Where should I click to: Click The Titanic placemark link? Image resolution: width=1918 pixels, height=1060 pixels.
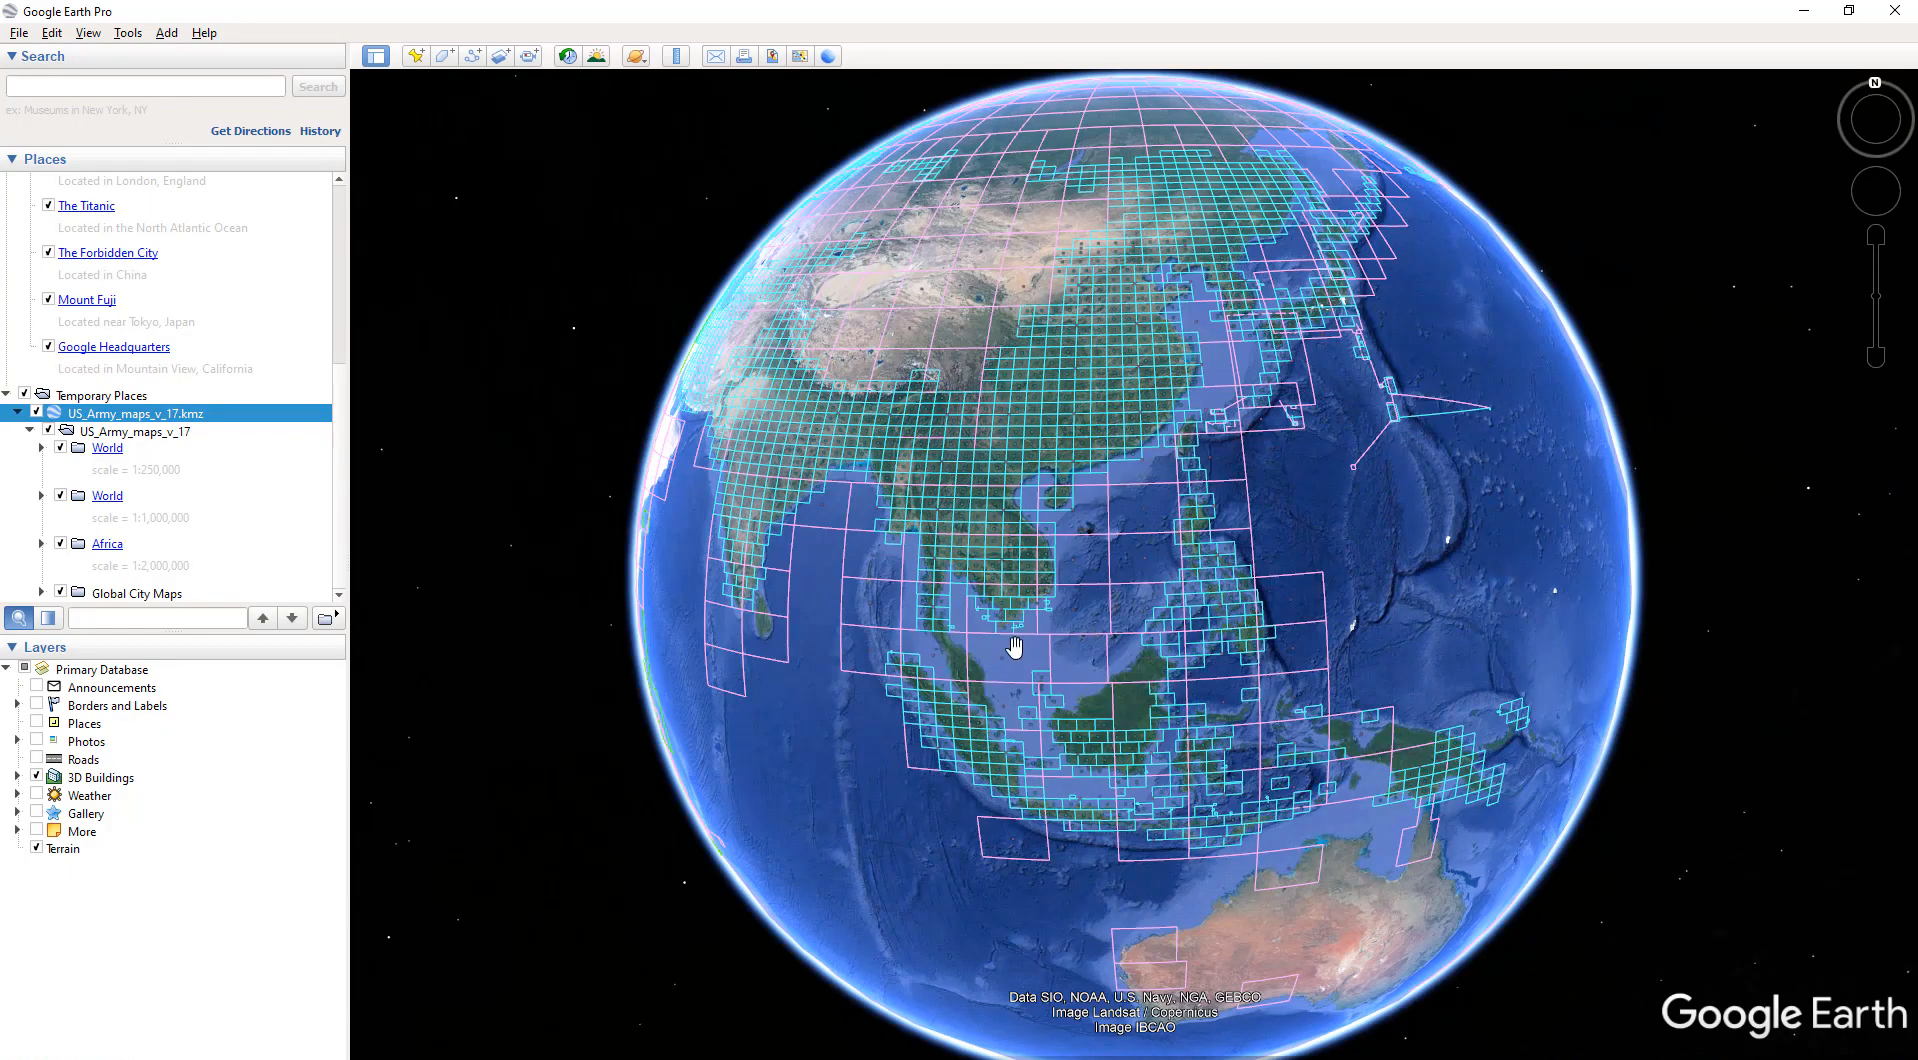tap(86, 206)
